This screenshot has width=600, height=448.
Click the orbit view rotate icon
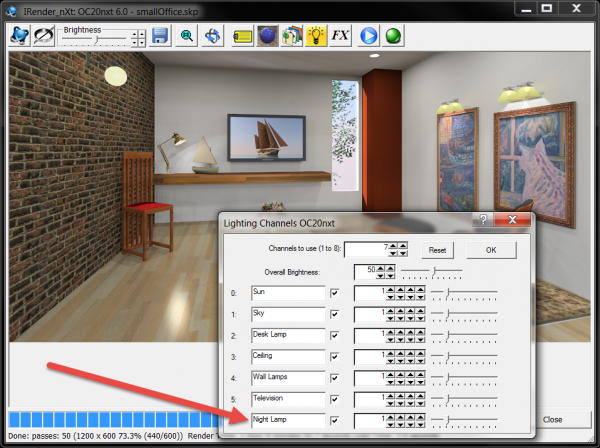tap(213, 35)
